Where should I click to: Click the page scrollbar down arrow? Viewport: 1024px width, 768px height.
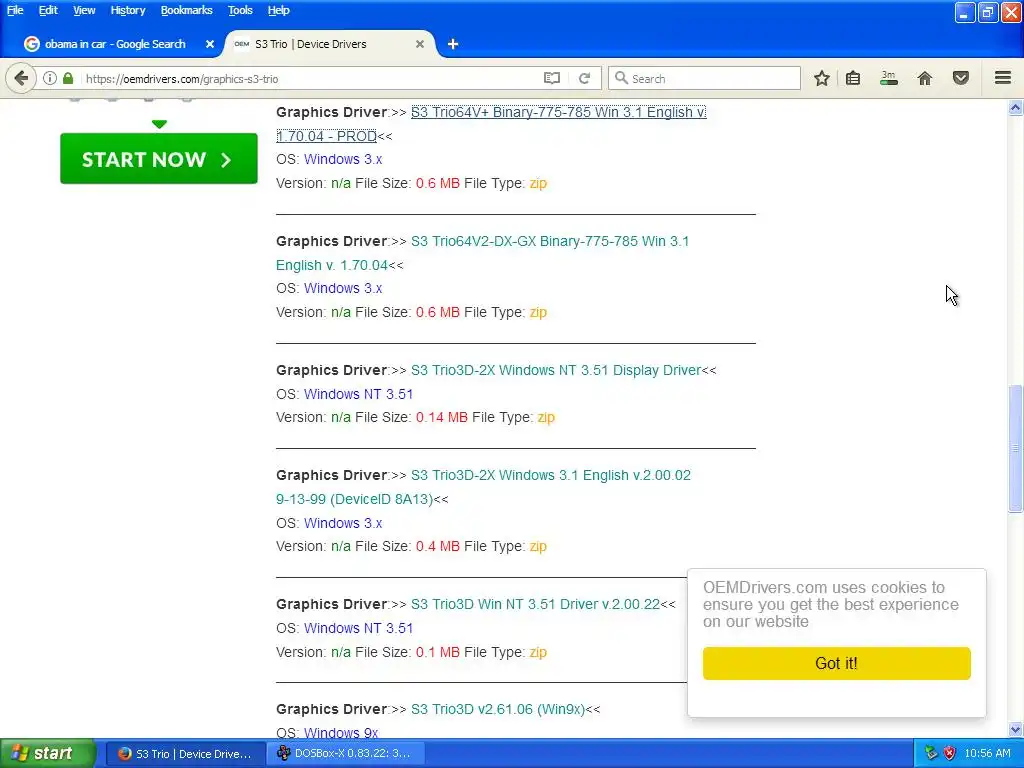point(1015,729)
